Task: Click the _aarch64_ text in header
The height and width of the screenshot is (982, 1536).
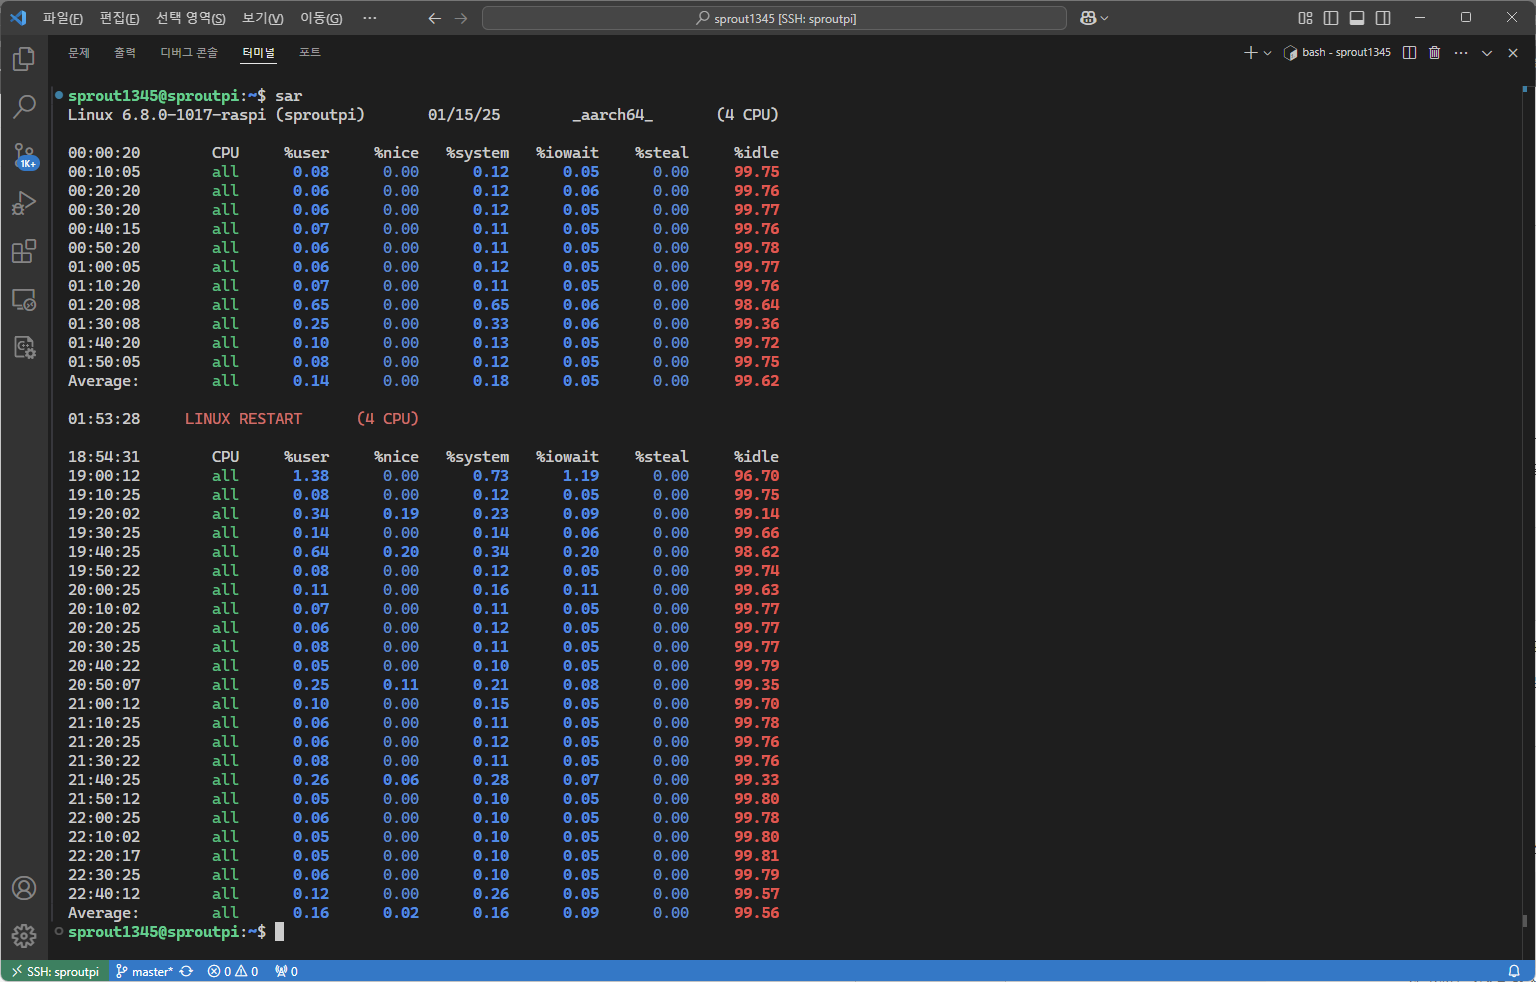Action: tap(612, 115)
